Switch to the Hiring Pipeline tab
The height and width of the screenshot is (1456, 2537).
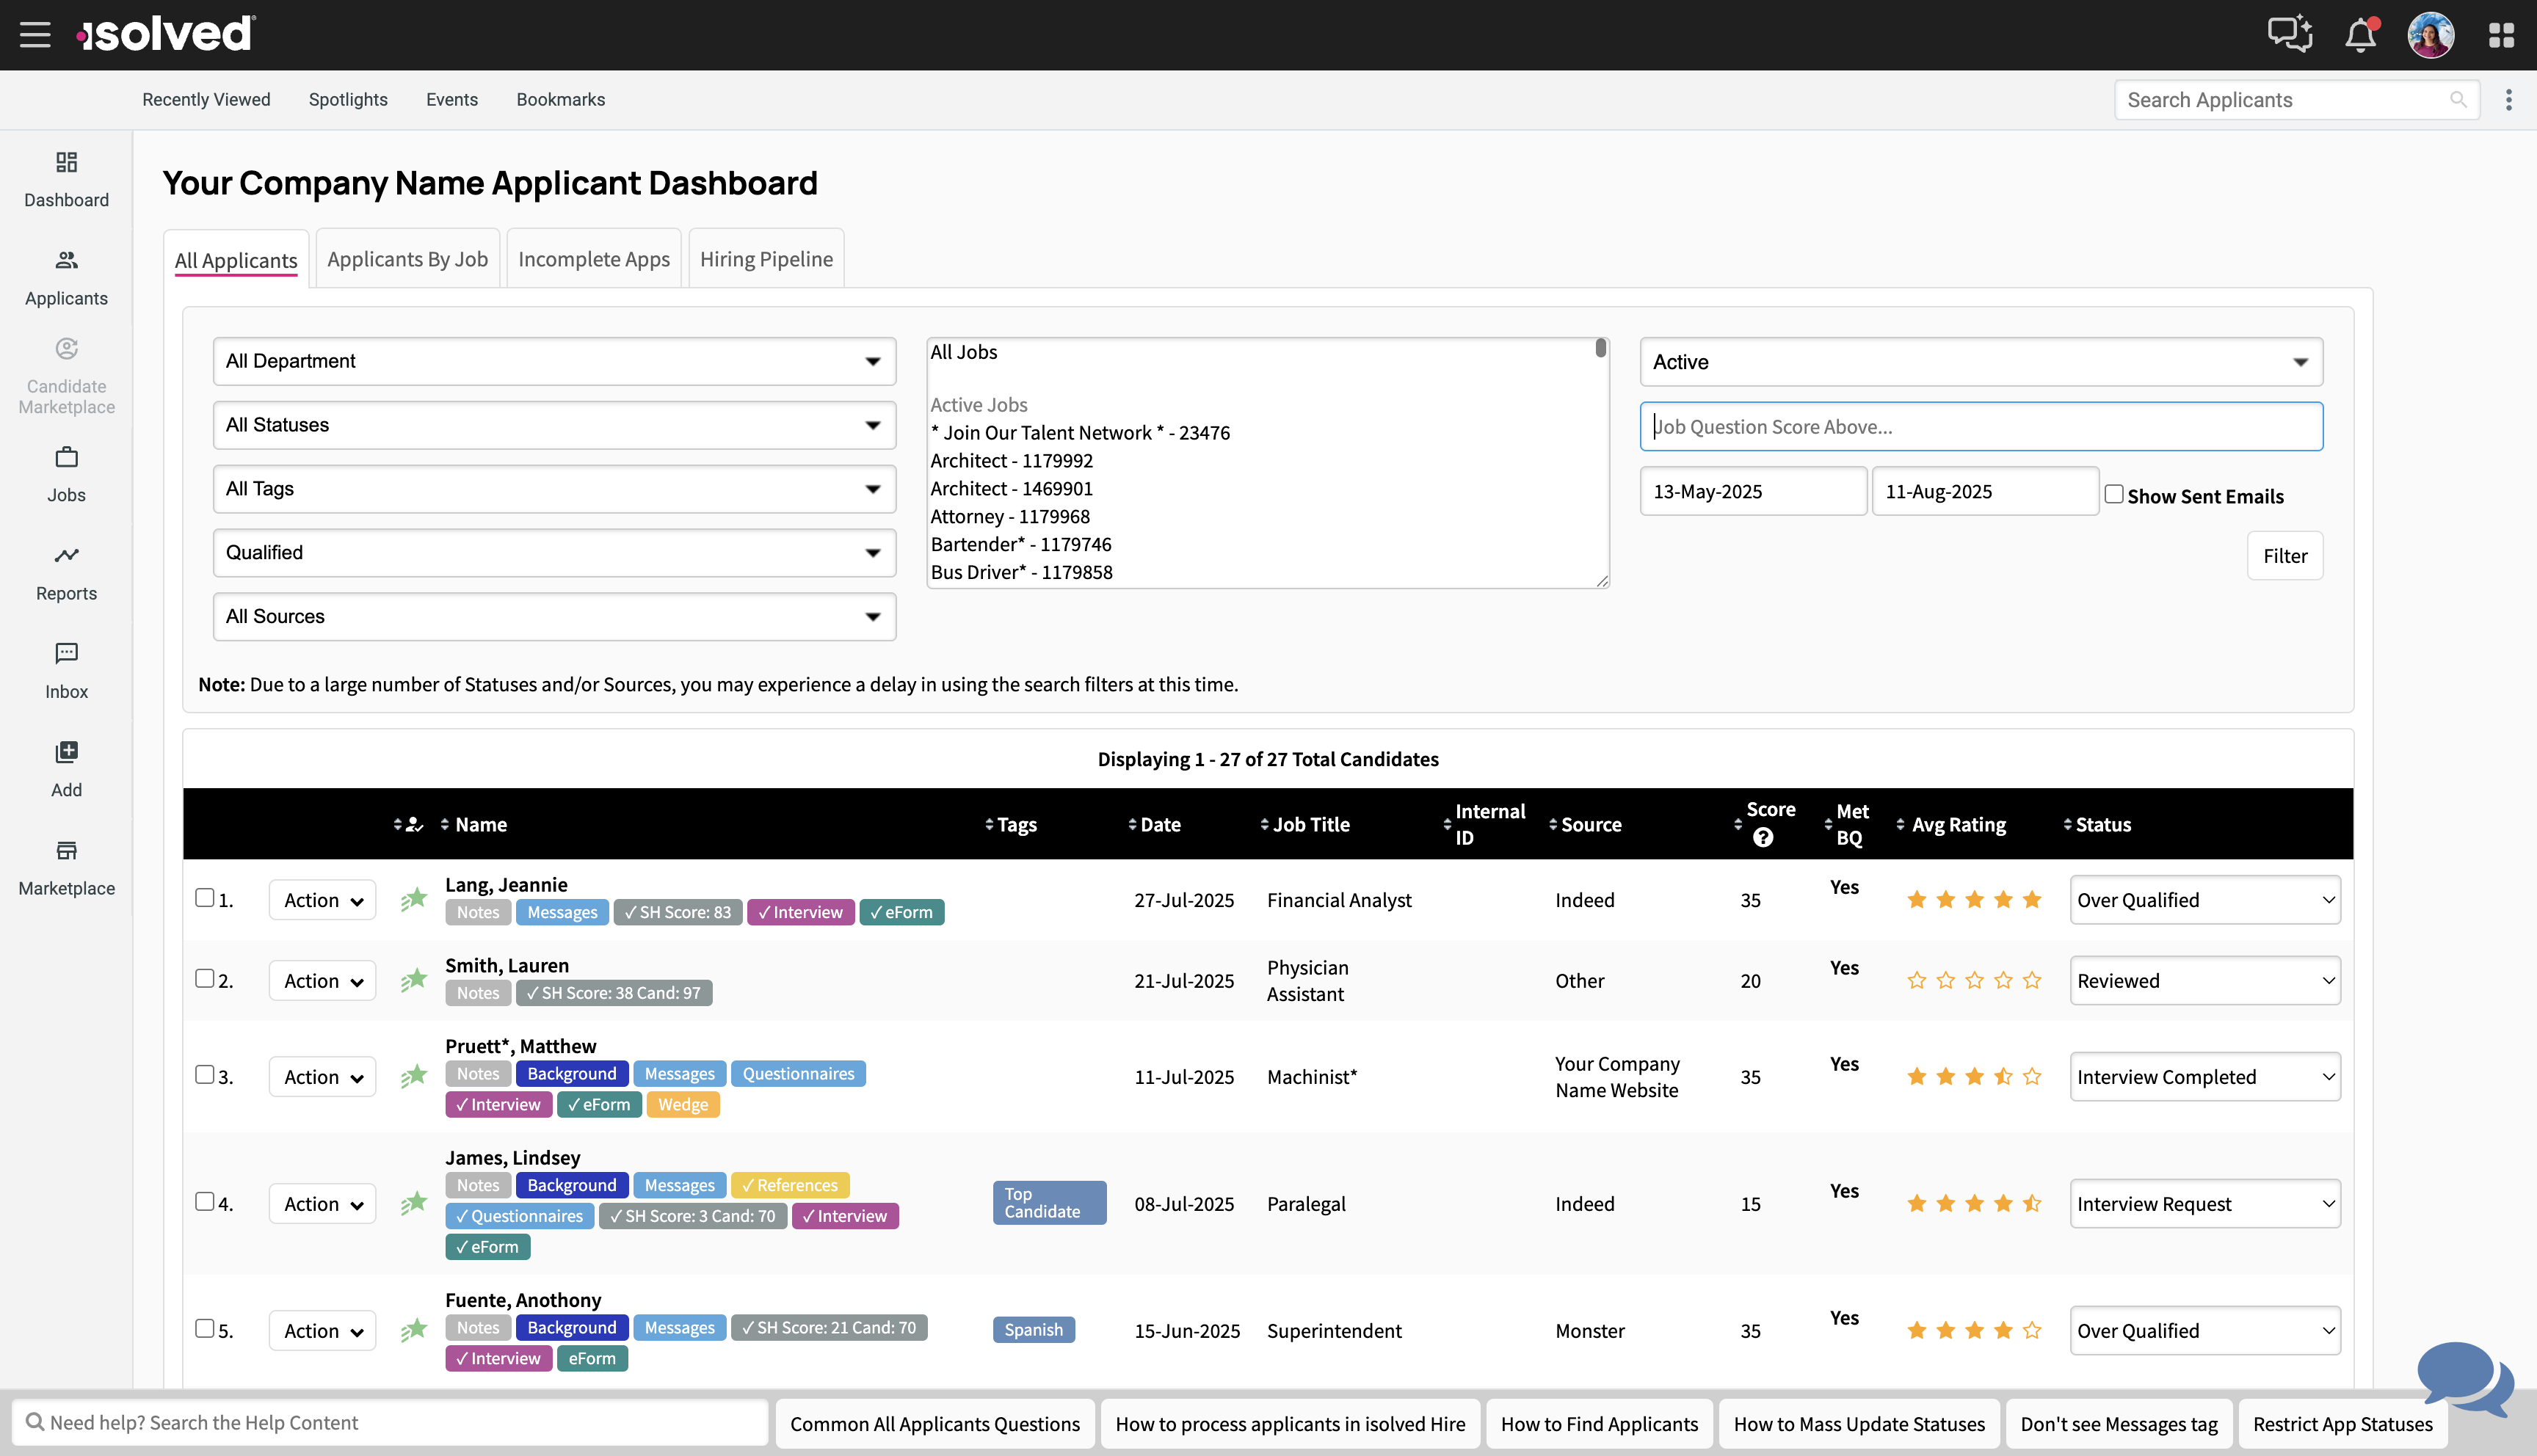pos(766,259)
